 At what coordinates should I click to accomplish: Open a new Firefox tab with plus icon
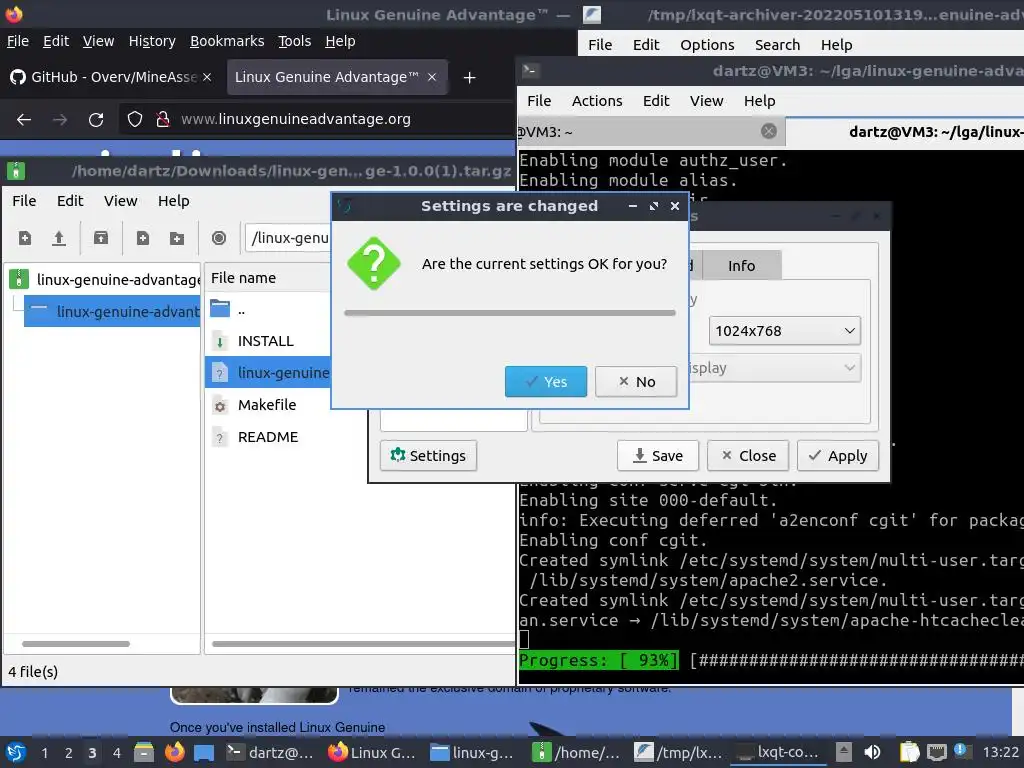pos(469,78)
